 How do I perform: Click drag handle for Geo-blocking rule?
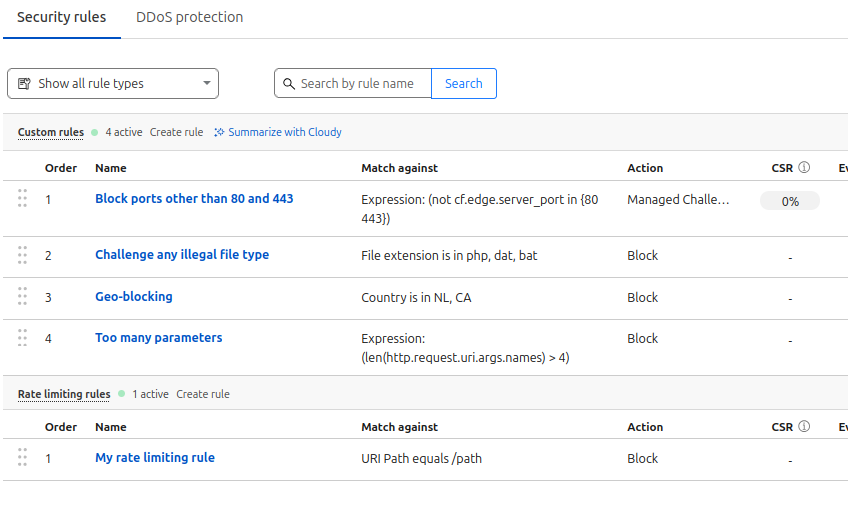point(22,296)
